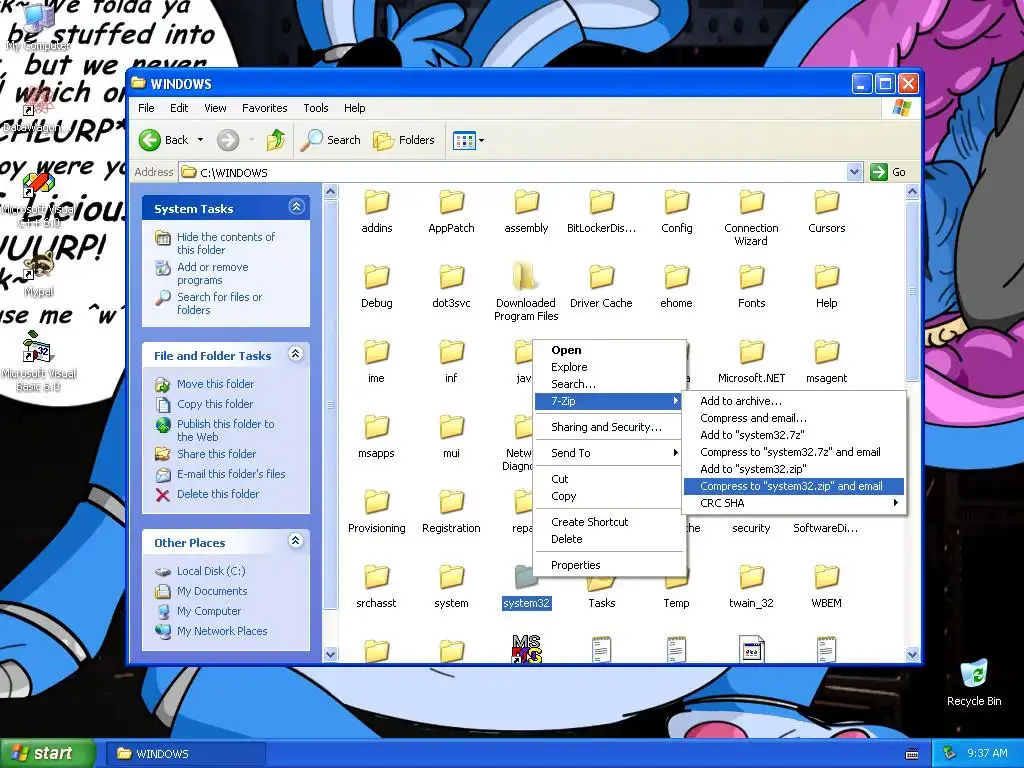Open the Favorites menu
The width and height of the screenshot is (1024, 768).
264,108
